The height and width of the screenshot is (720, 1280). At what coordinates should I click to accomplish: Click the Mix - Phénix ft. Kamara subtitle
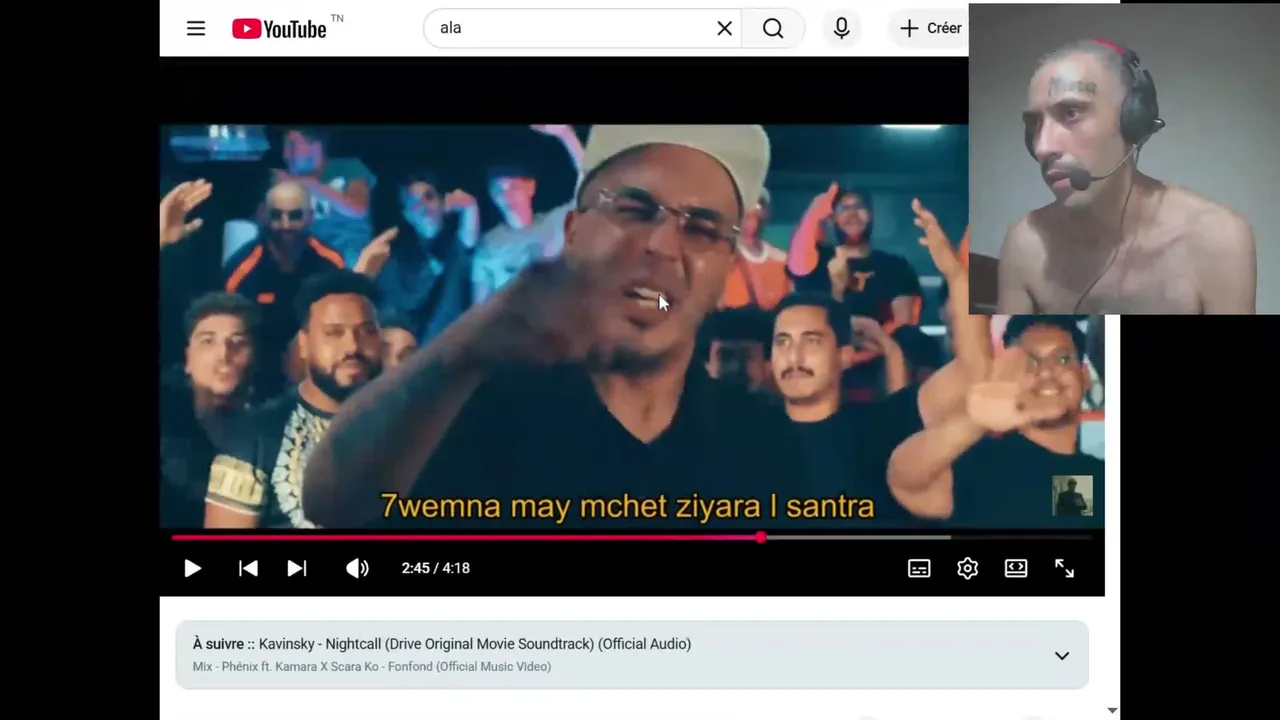(x=372, y=667)
